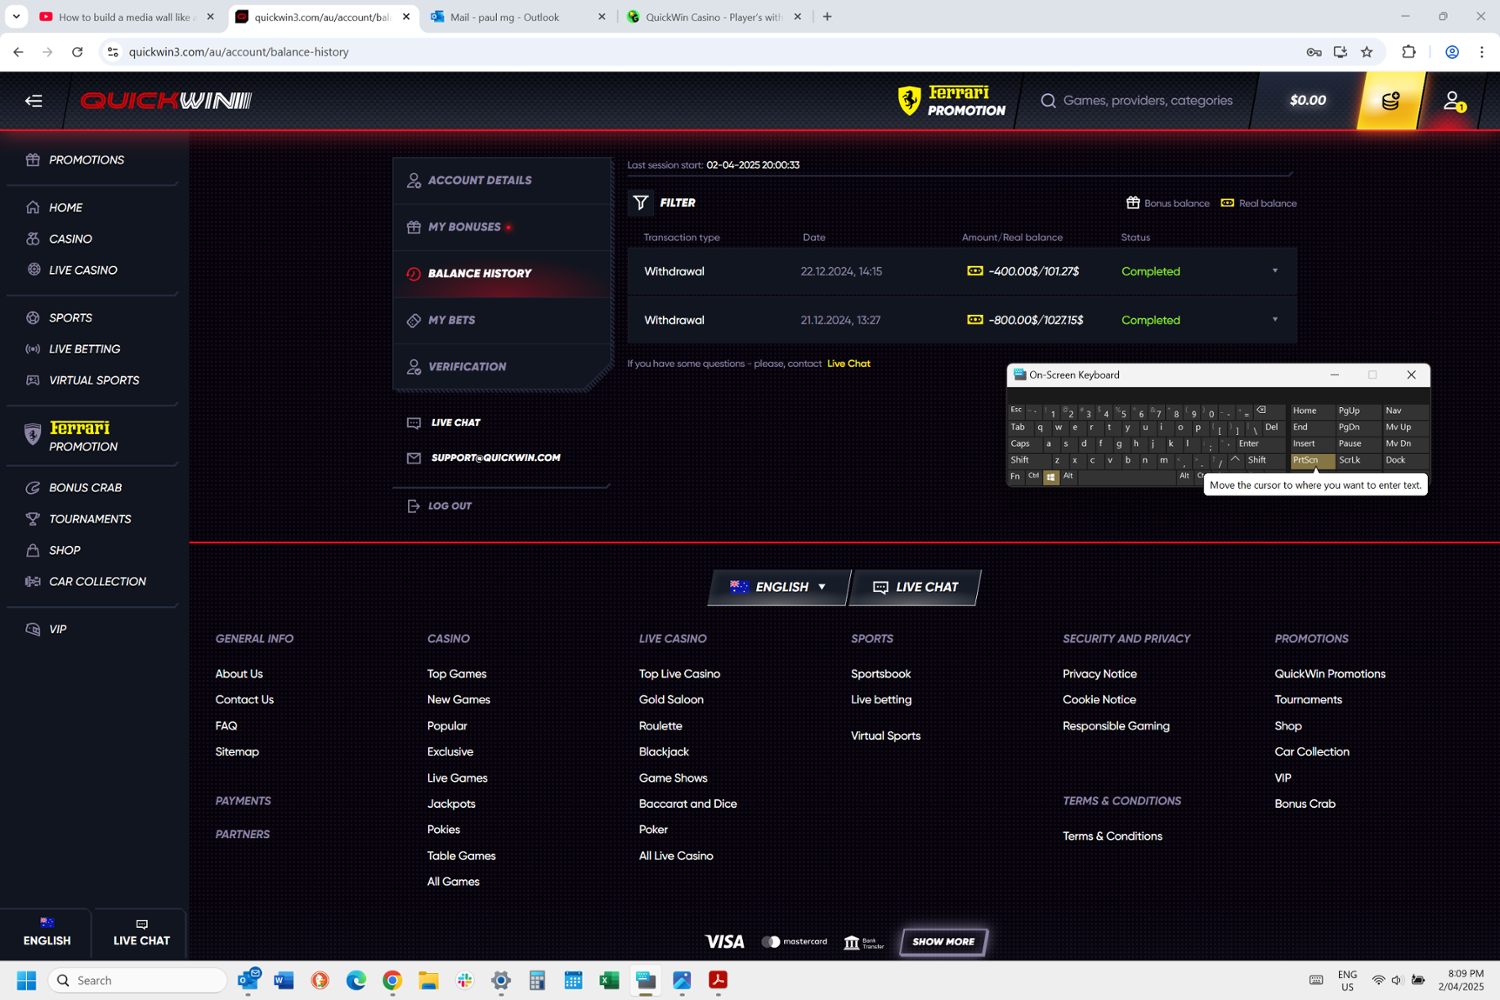Click the Ferrari Promotion header logo

(952, 101)
